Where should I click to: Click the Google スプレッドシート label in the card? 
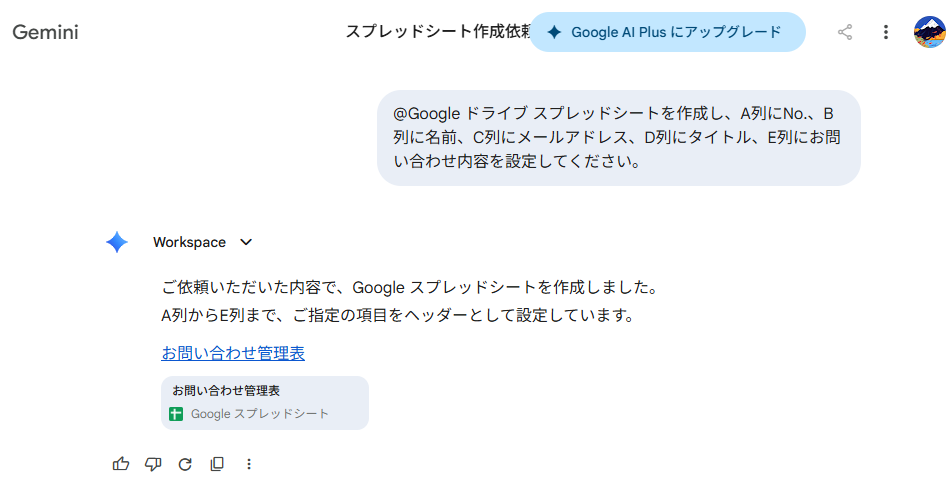260,414
